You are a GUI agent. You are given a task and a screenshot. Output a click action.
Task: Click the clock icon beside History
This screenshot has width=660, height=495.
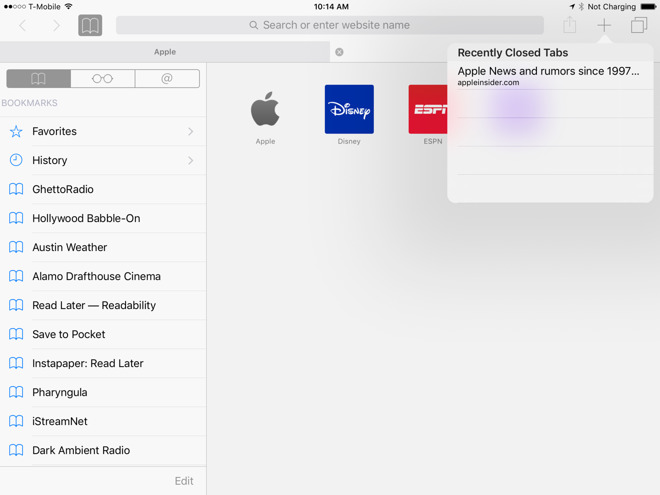16,160
